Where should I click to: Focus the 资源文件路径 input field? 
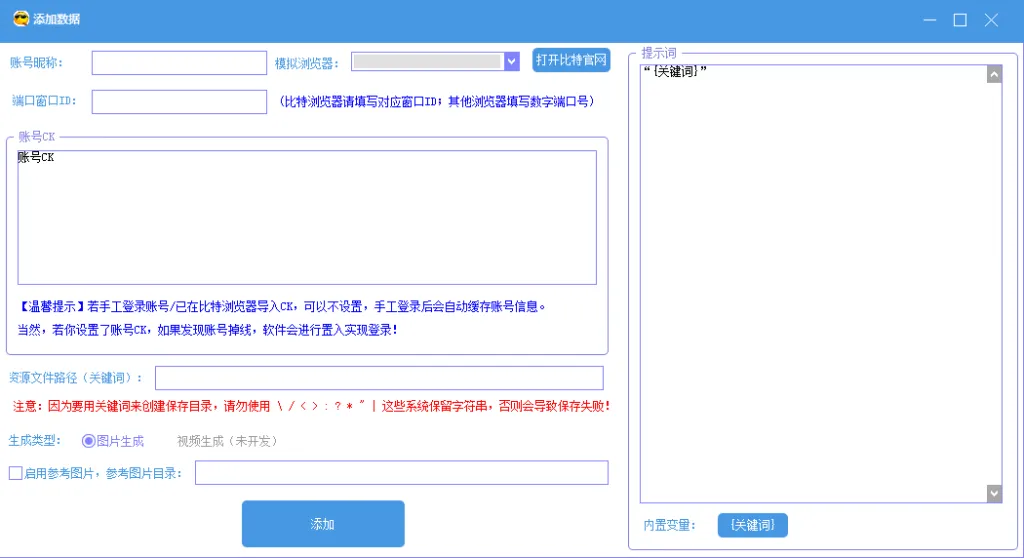[x=379, y=378]
